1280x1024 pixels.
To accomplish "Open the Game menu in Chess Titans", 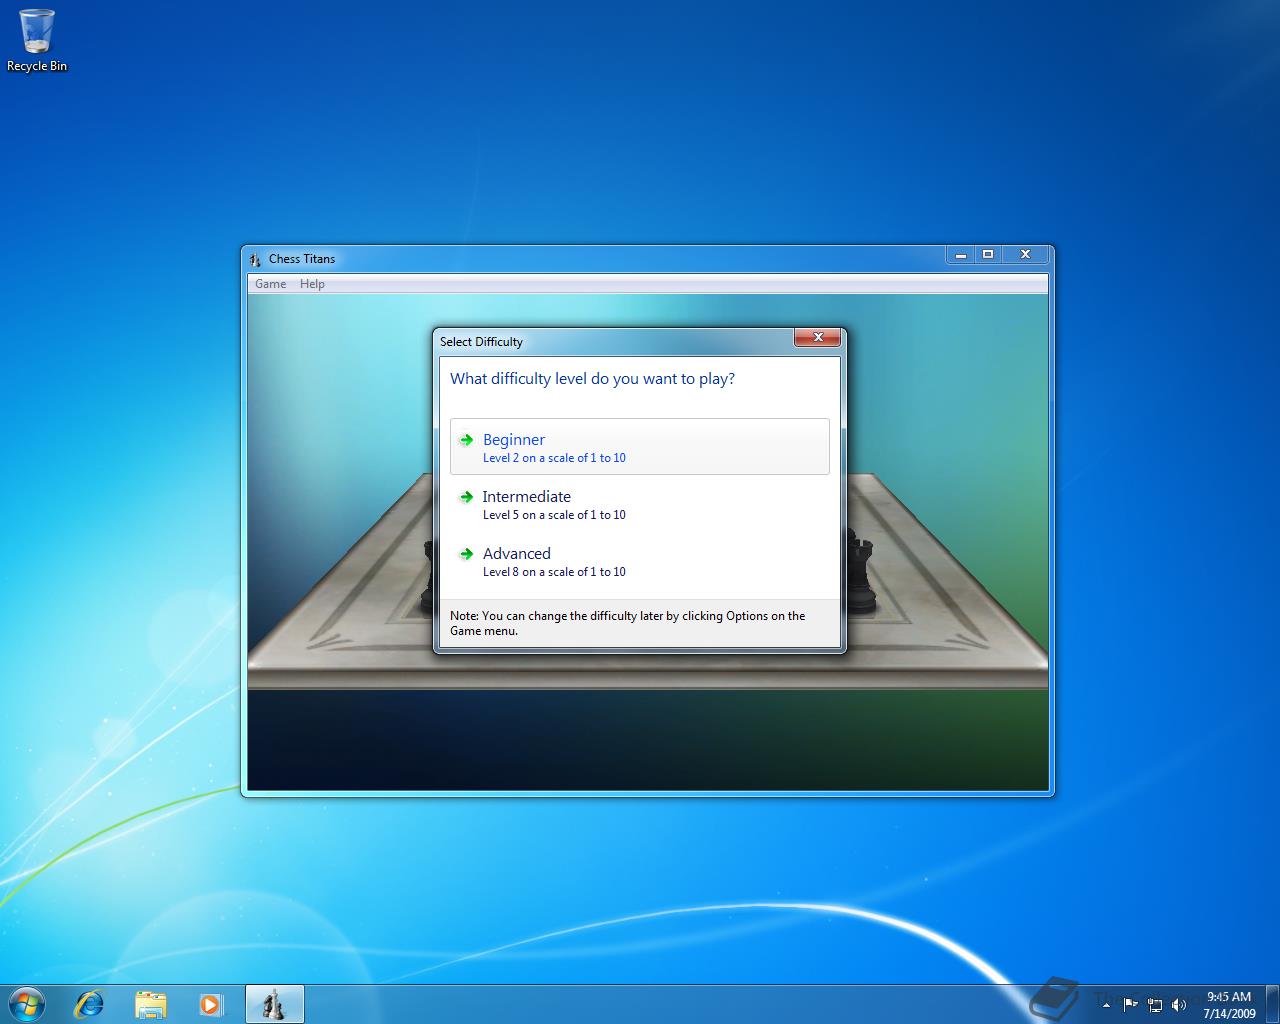I will [270, 284].
